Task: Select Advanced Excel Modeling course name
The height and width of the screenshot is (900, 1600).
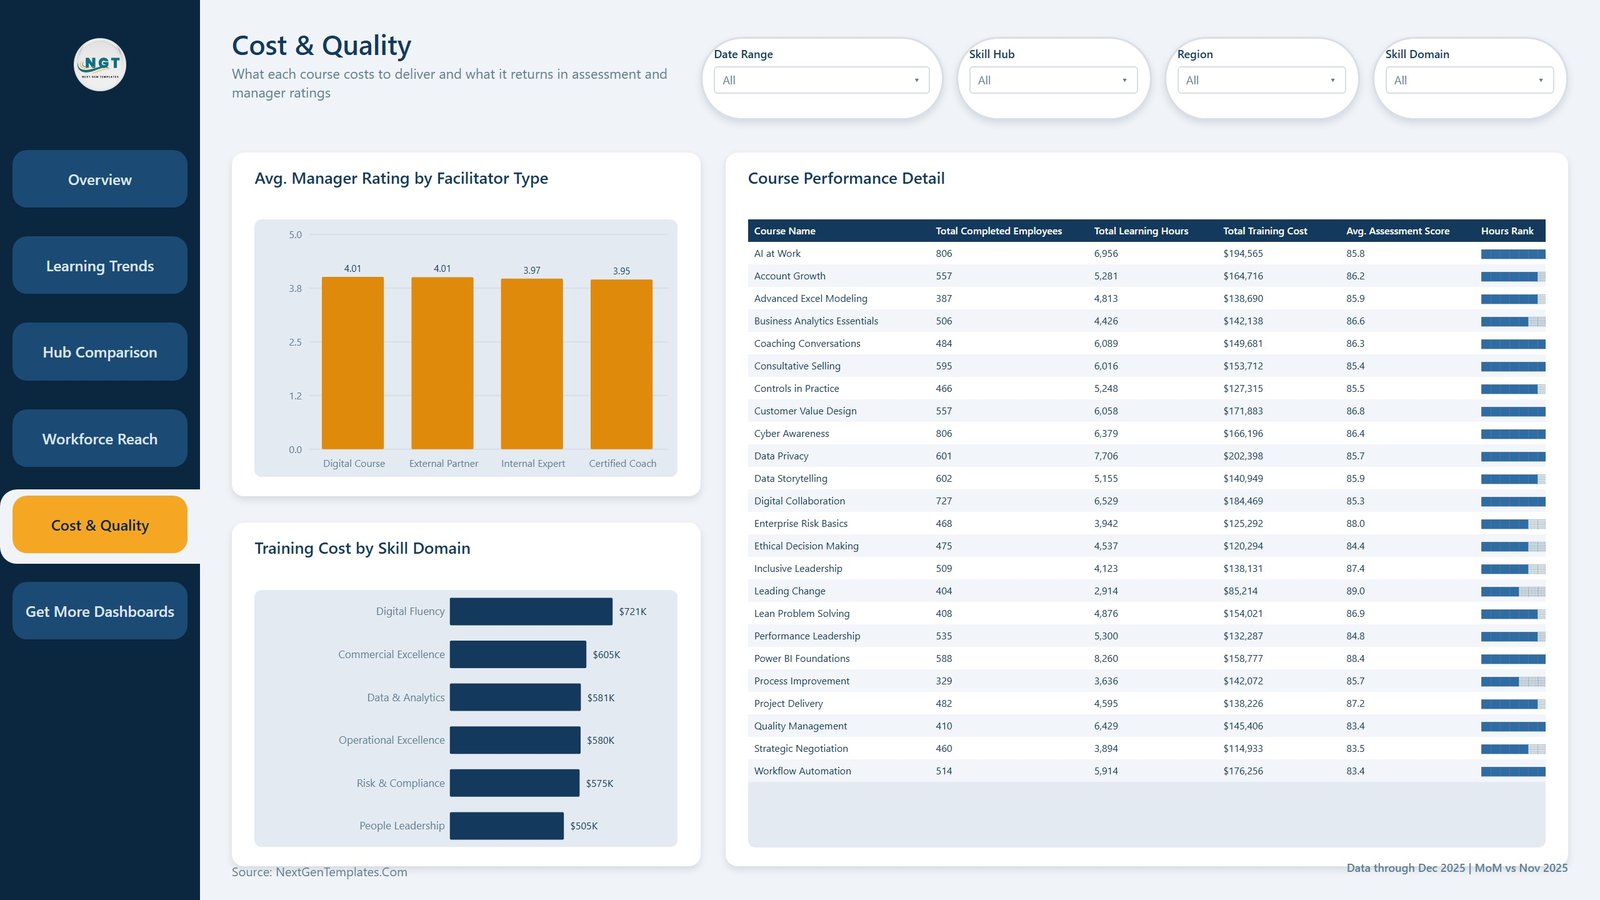Action: (x=811, y=299)
